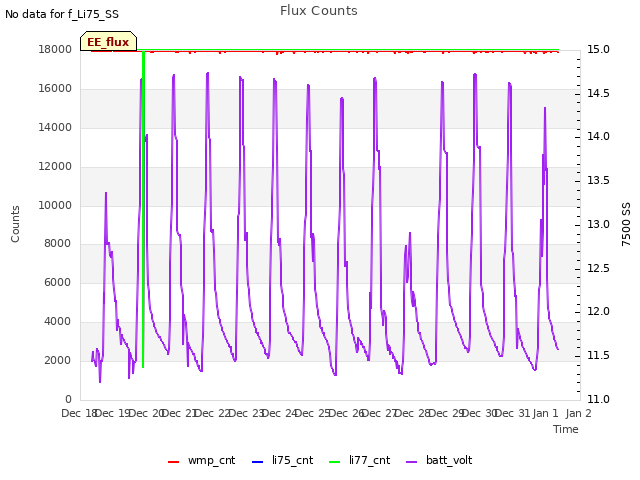Screen dimensions: 640x480
Task: Click the 16000 y-axis tick label
Action: point(55,88)
